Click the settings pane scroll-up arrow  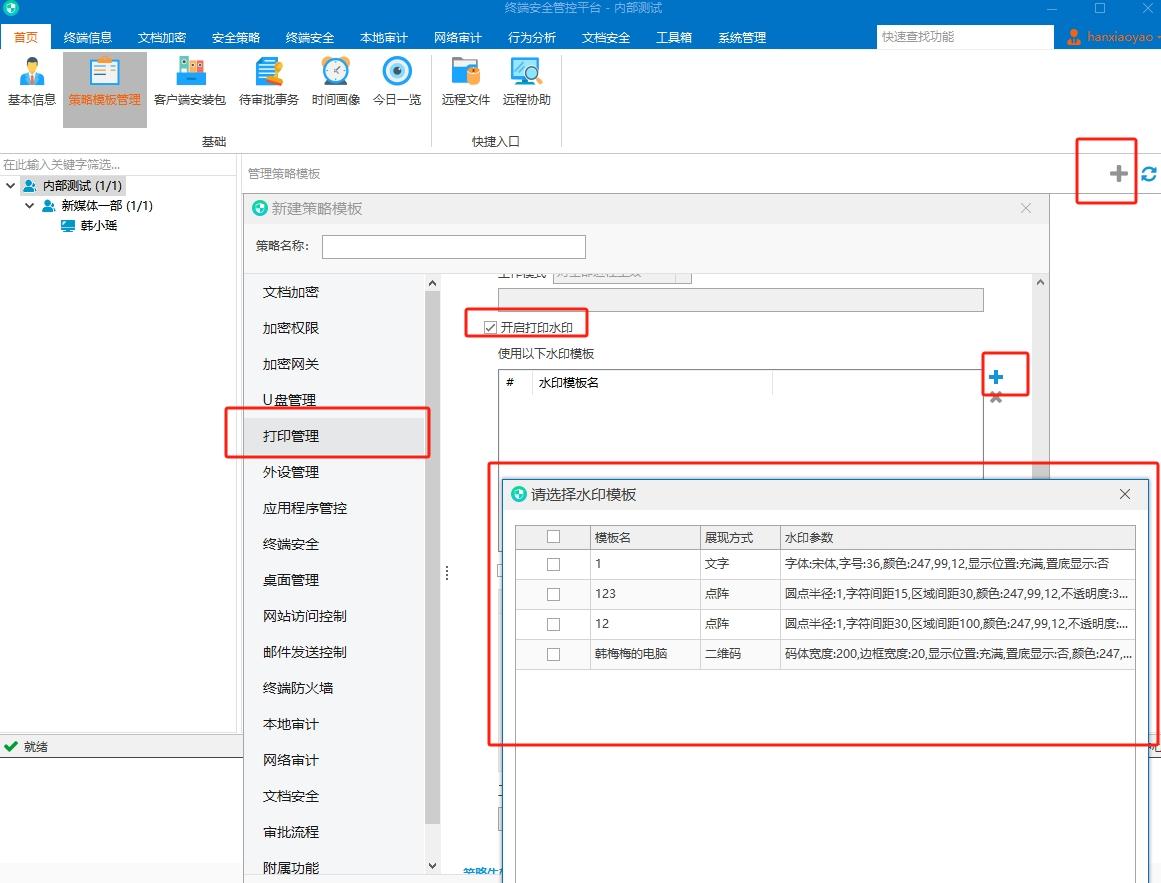point(1040,282)
